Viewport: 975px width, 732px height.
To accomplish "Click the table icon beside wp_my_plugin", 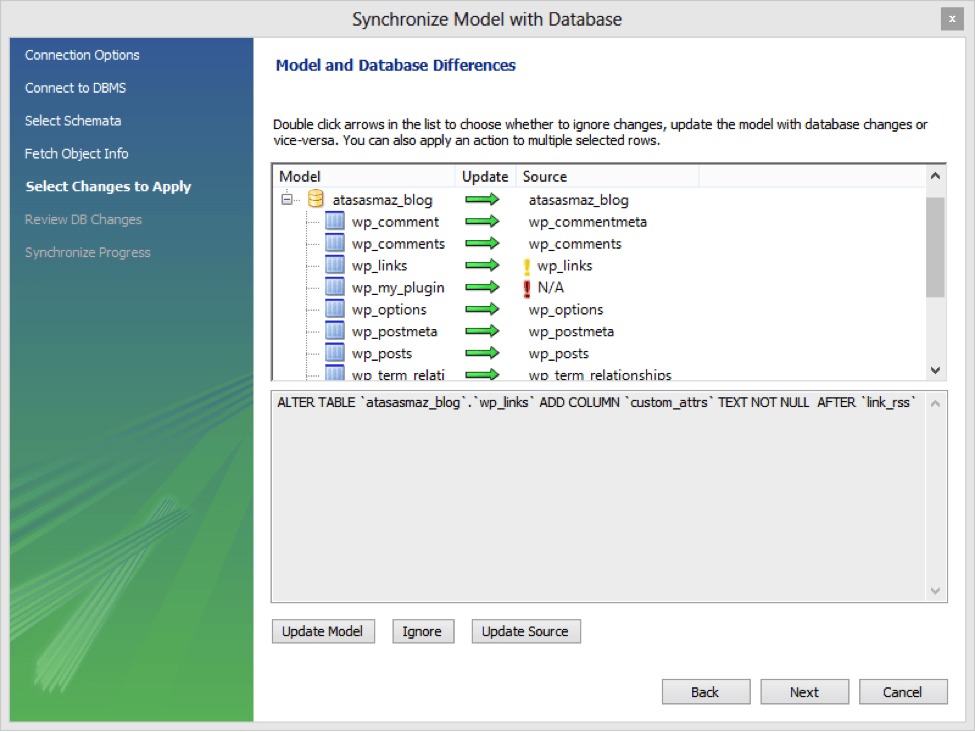I will point(335,287).
